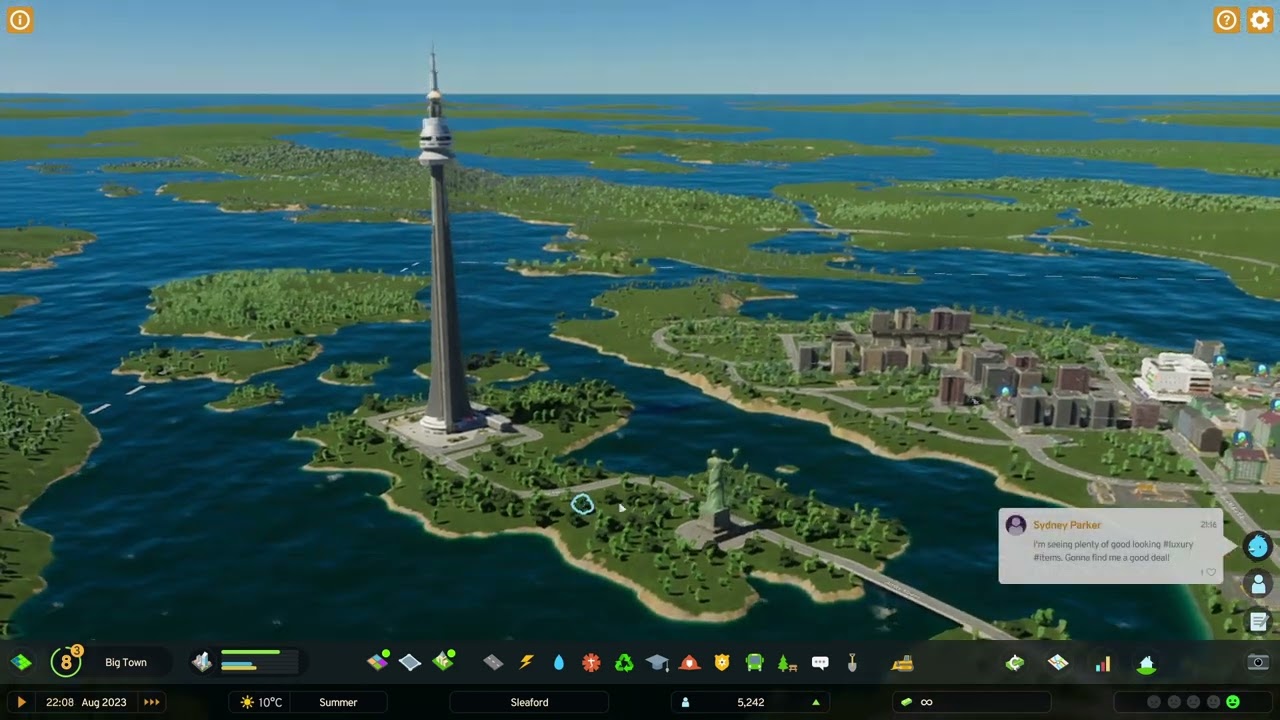Open the Healthcare & Deathcare menu
The image size is (1280, 720).
point(591,662)
